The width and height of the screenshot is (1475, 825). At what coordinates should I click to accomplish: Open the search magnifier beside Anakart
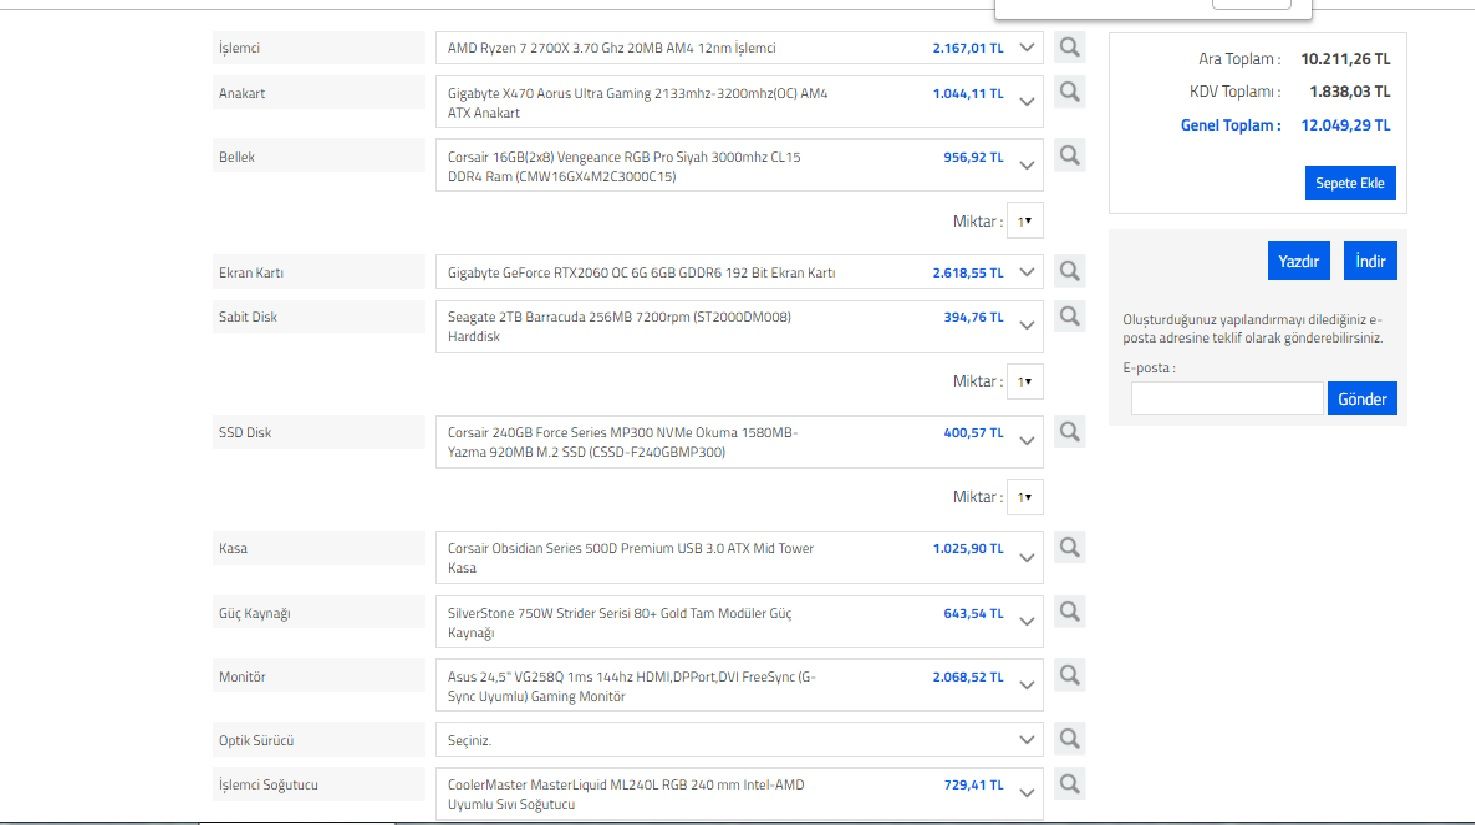click(x=1069, y=92)
